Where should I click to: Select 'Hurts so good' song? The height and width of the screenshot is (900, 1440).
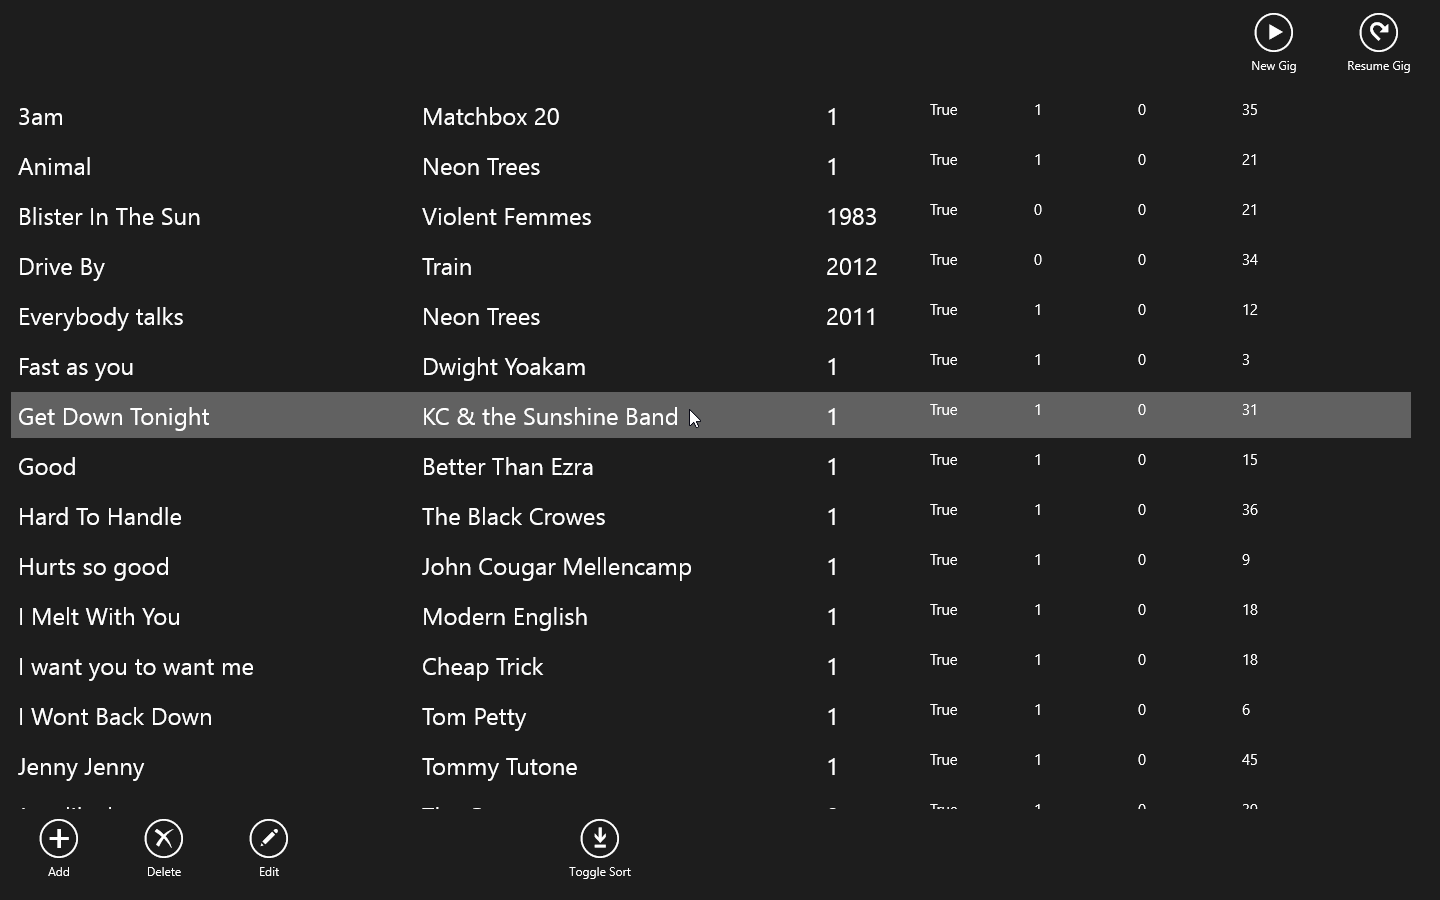(x=94, y=567)
